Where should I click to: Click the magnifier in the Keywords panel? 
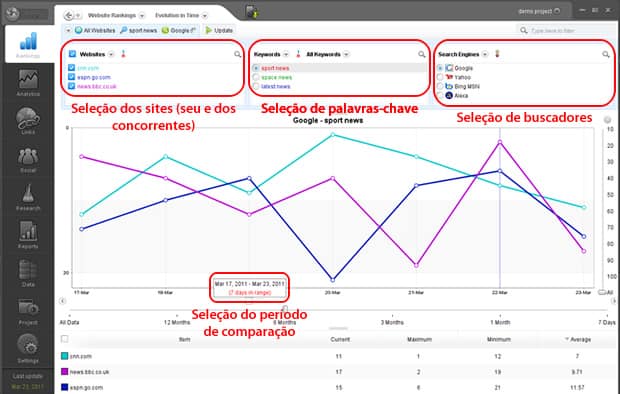pos(422,55)
